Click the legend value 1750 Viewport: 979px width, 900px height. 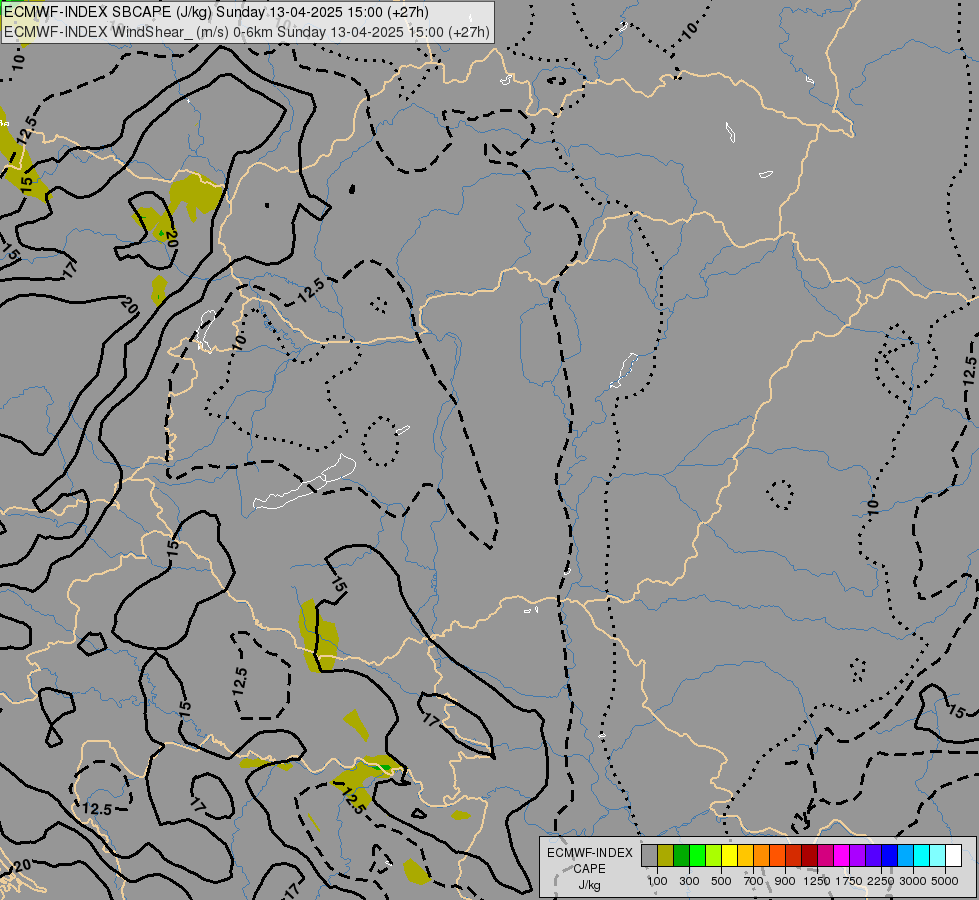849,881
